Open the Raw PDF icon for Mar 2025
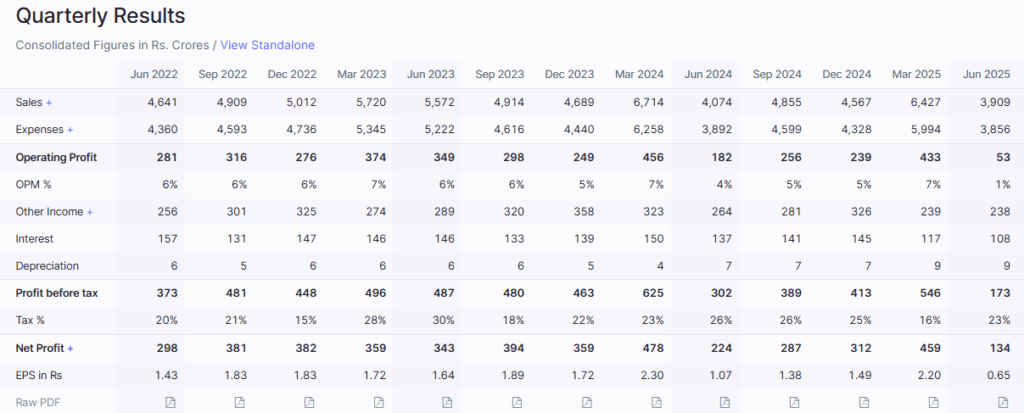The height and width of the screenshot is (413, 1024). click(x=933, y=402)
